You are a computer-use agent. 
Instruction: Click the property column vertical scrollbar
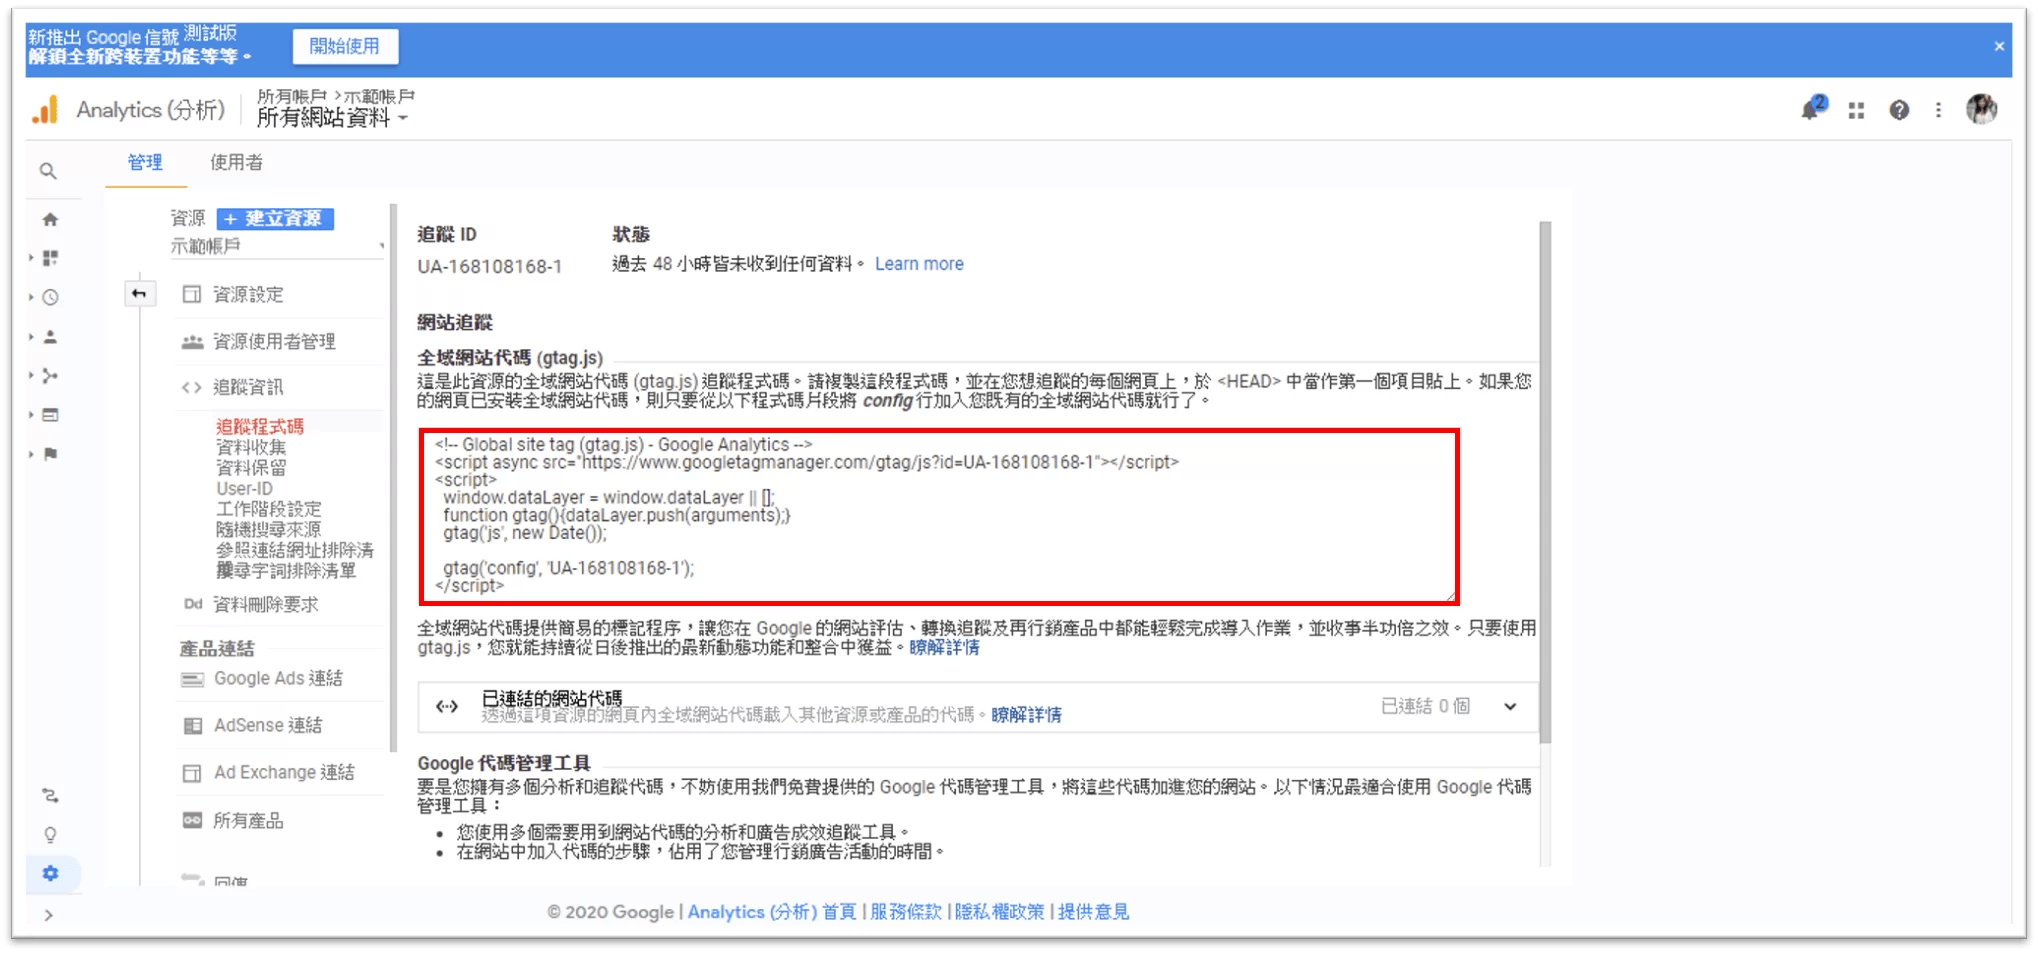click(393, 478)
